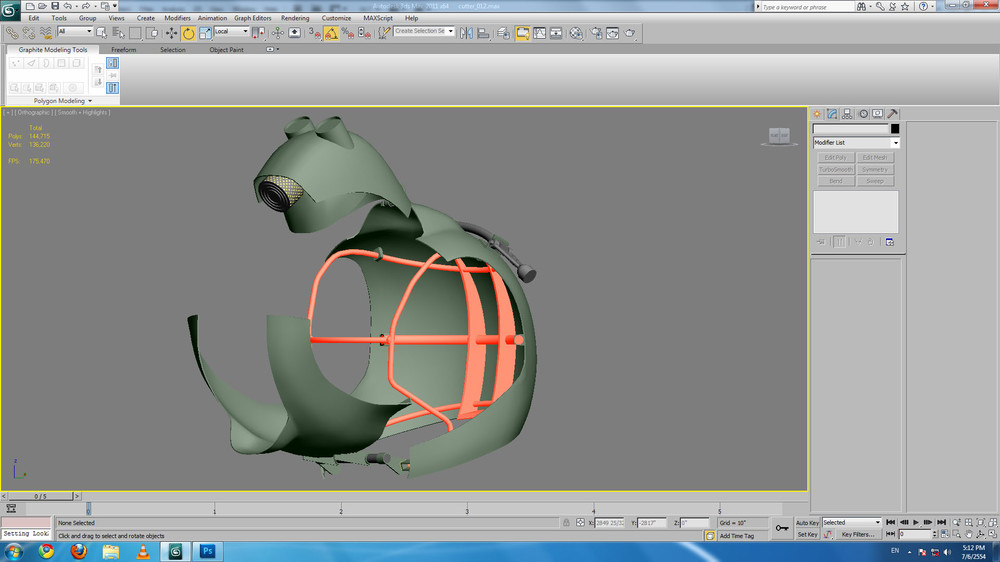This screenshot has height=562, width=1000.
Task: Expand the Polygon Modeling panel
Action: click(62, 101)
